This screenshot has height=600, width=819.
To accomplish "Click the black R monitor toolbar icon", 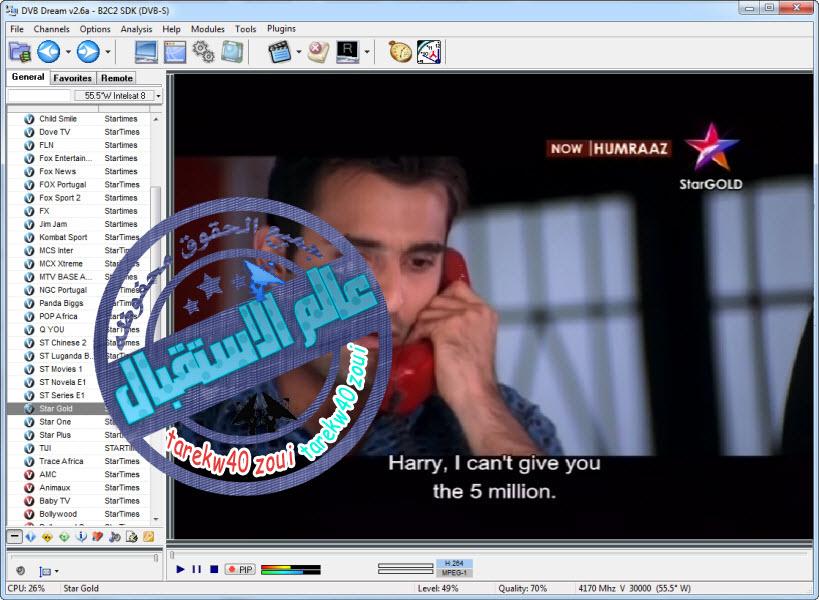I will click(x=348, y=52).
